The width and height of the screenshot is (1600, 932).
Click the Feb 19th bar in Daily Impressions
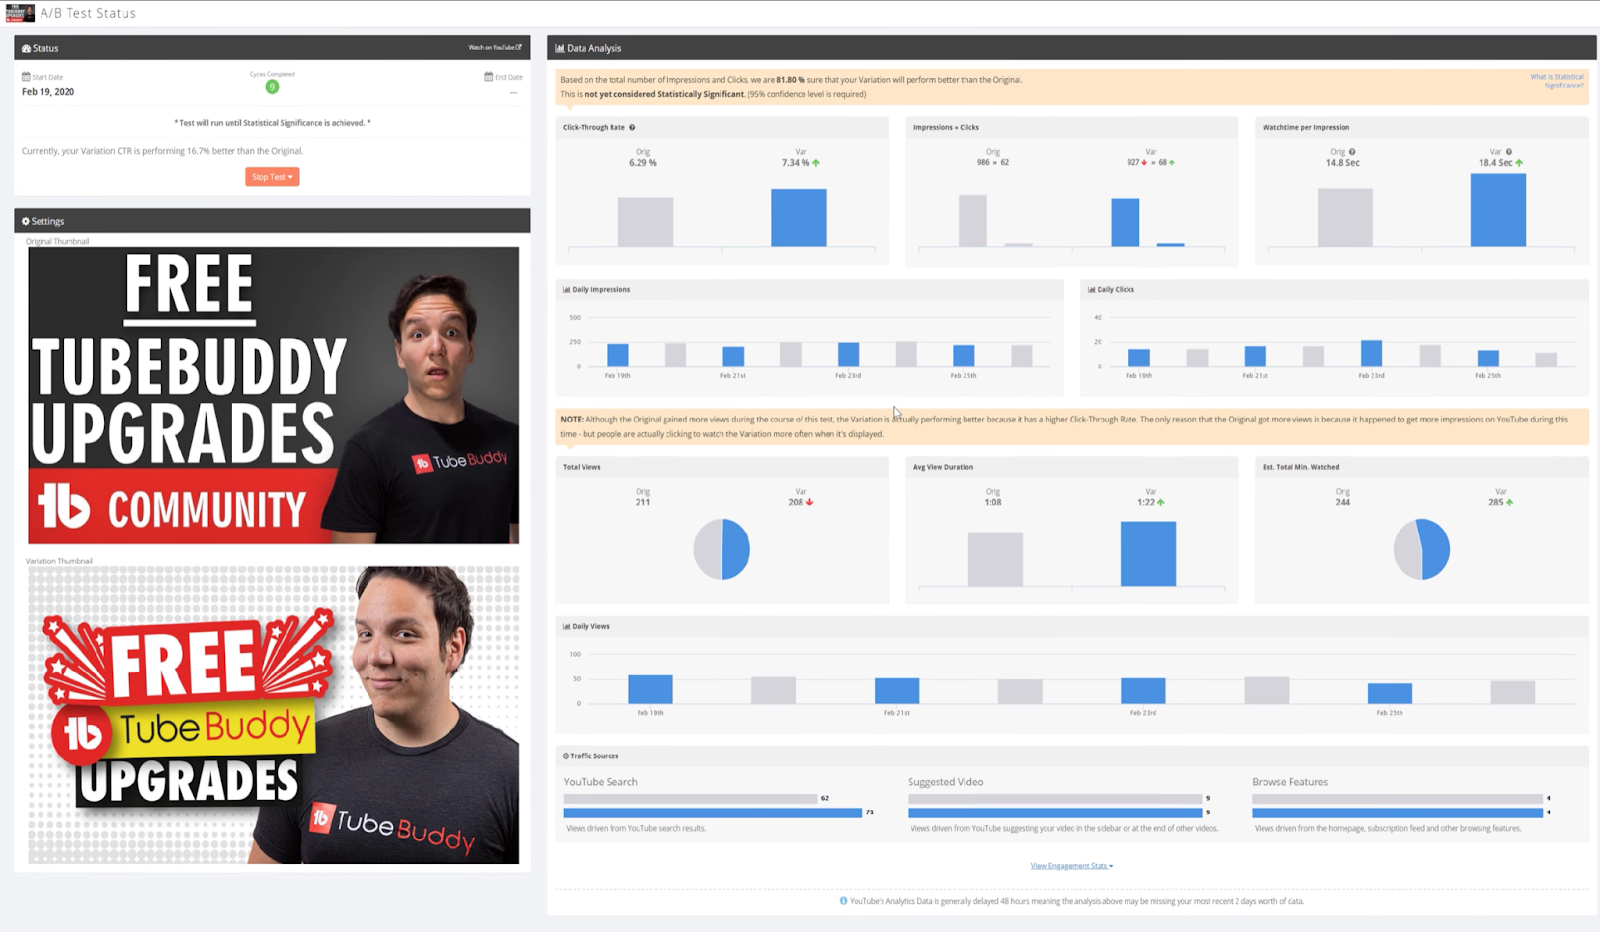click(618, 355)
